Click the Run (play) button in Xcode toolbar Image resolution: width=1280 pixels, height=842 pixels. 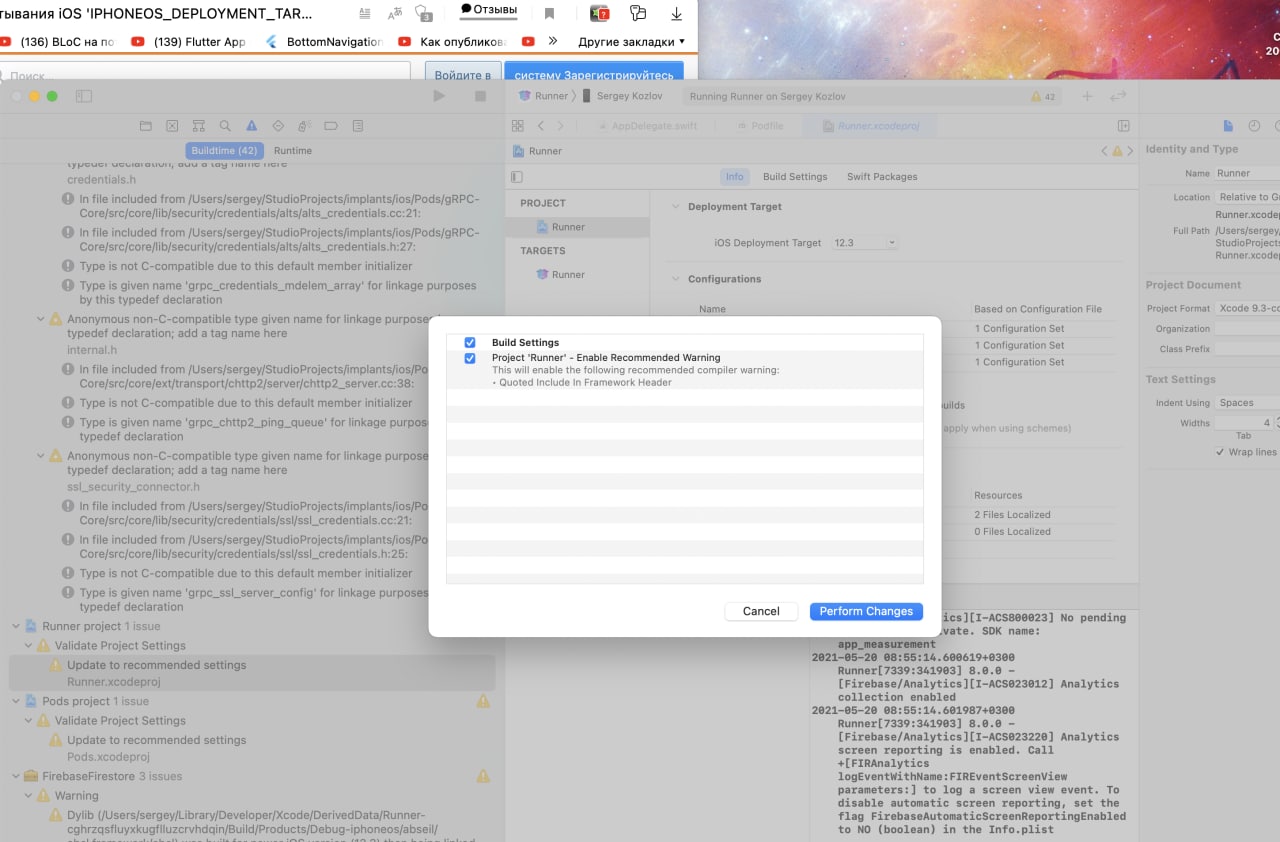[x=438, y=96]
